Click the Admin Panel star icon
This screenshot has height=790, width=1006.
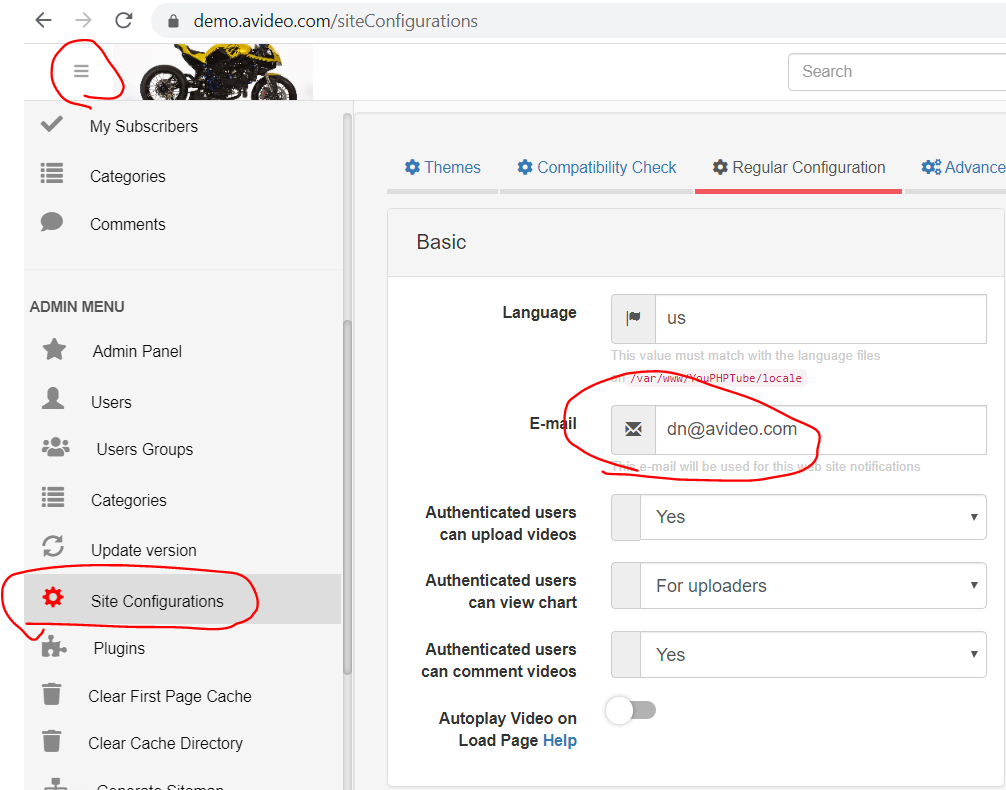54,350
